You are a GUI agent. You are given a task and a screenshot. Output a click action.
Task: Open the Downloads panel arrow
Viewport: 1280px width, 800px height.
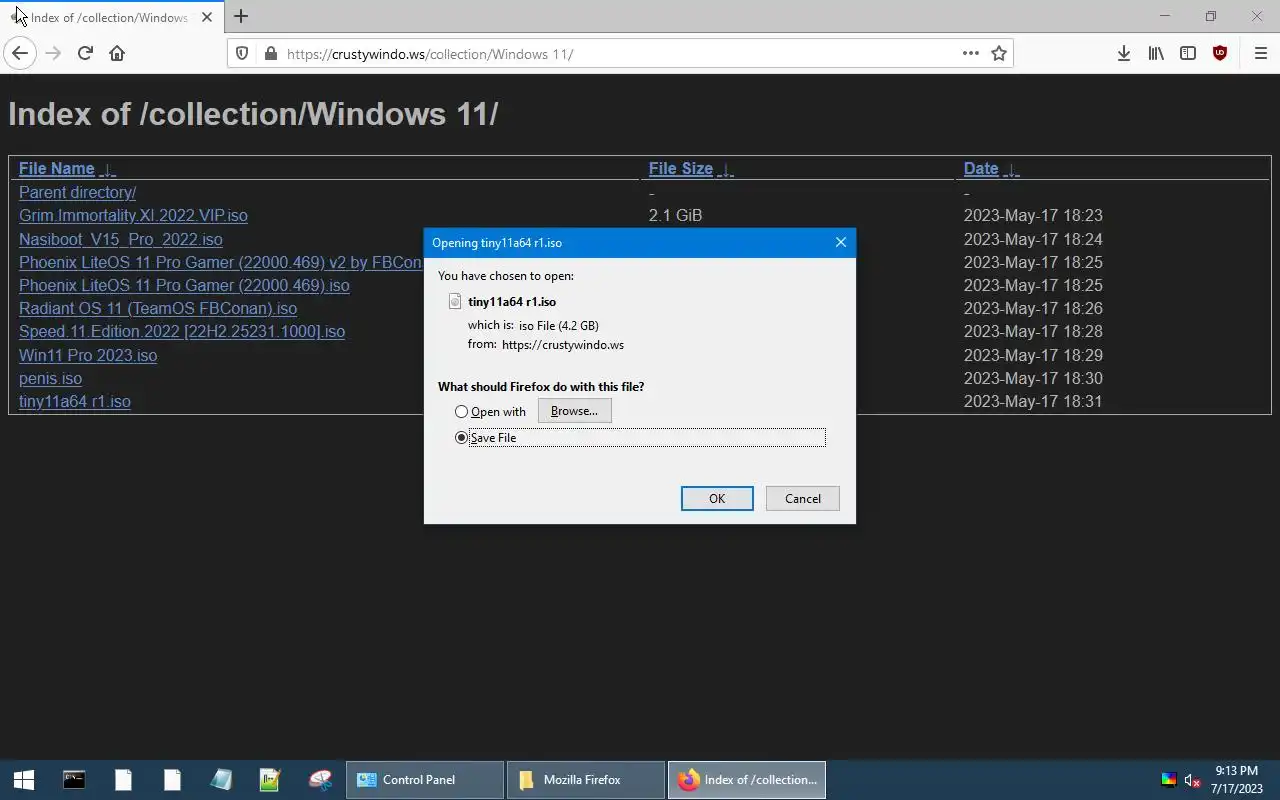pos(1124,54)
